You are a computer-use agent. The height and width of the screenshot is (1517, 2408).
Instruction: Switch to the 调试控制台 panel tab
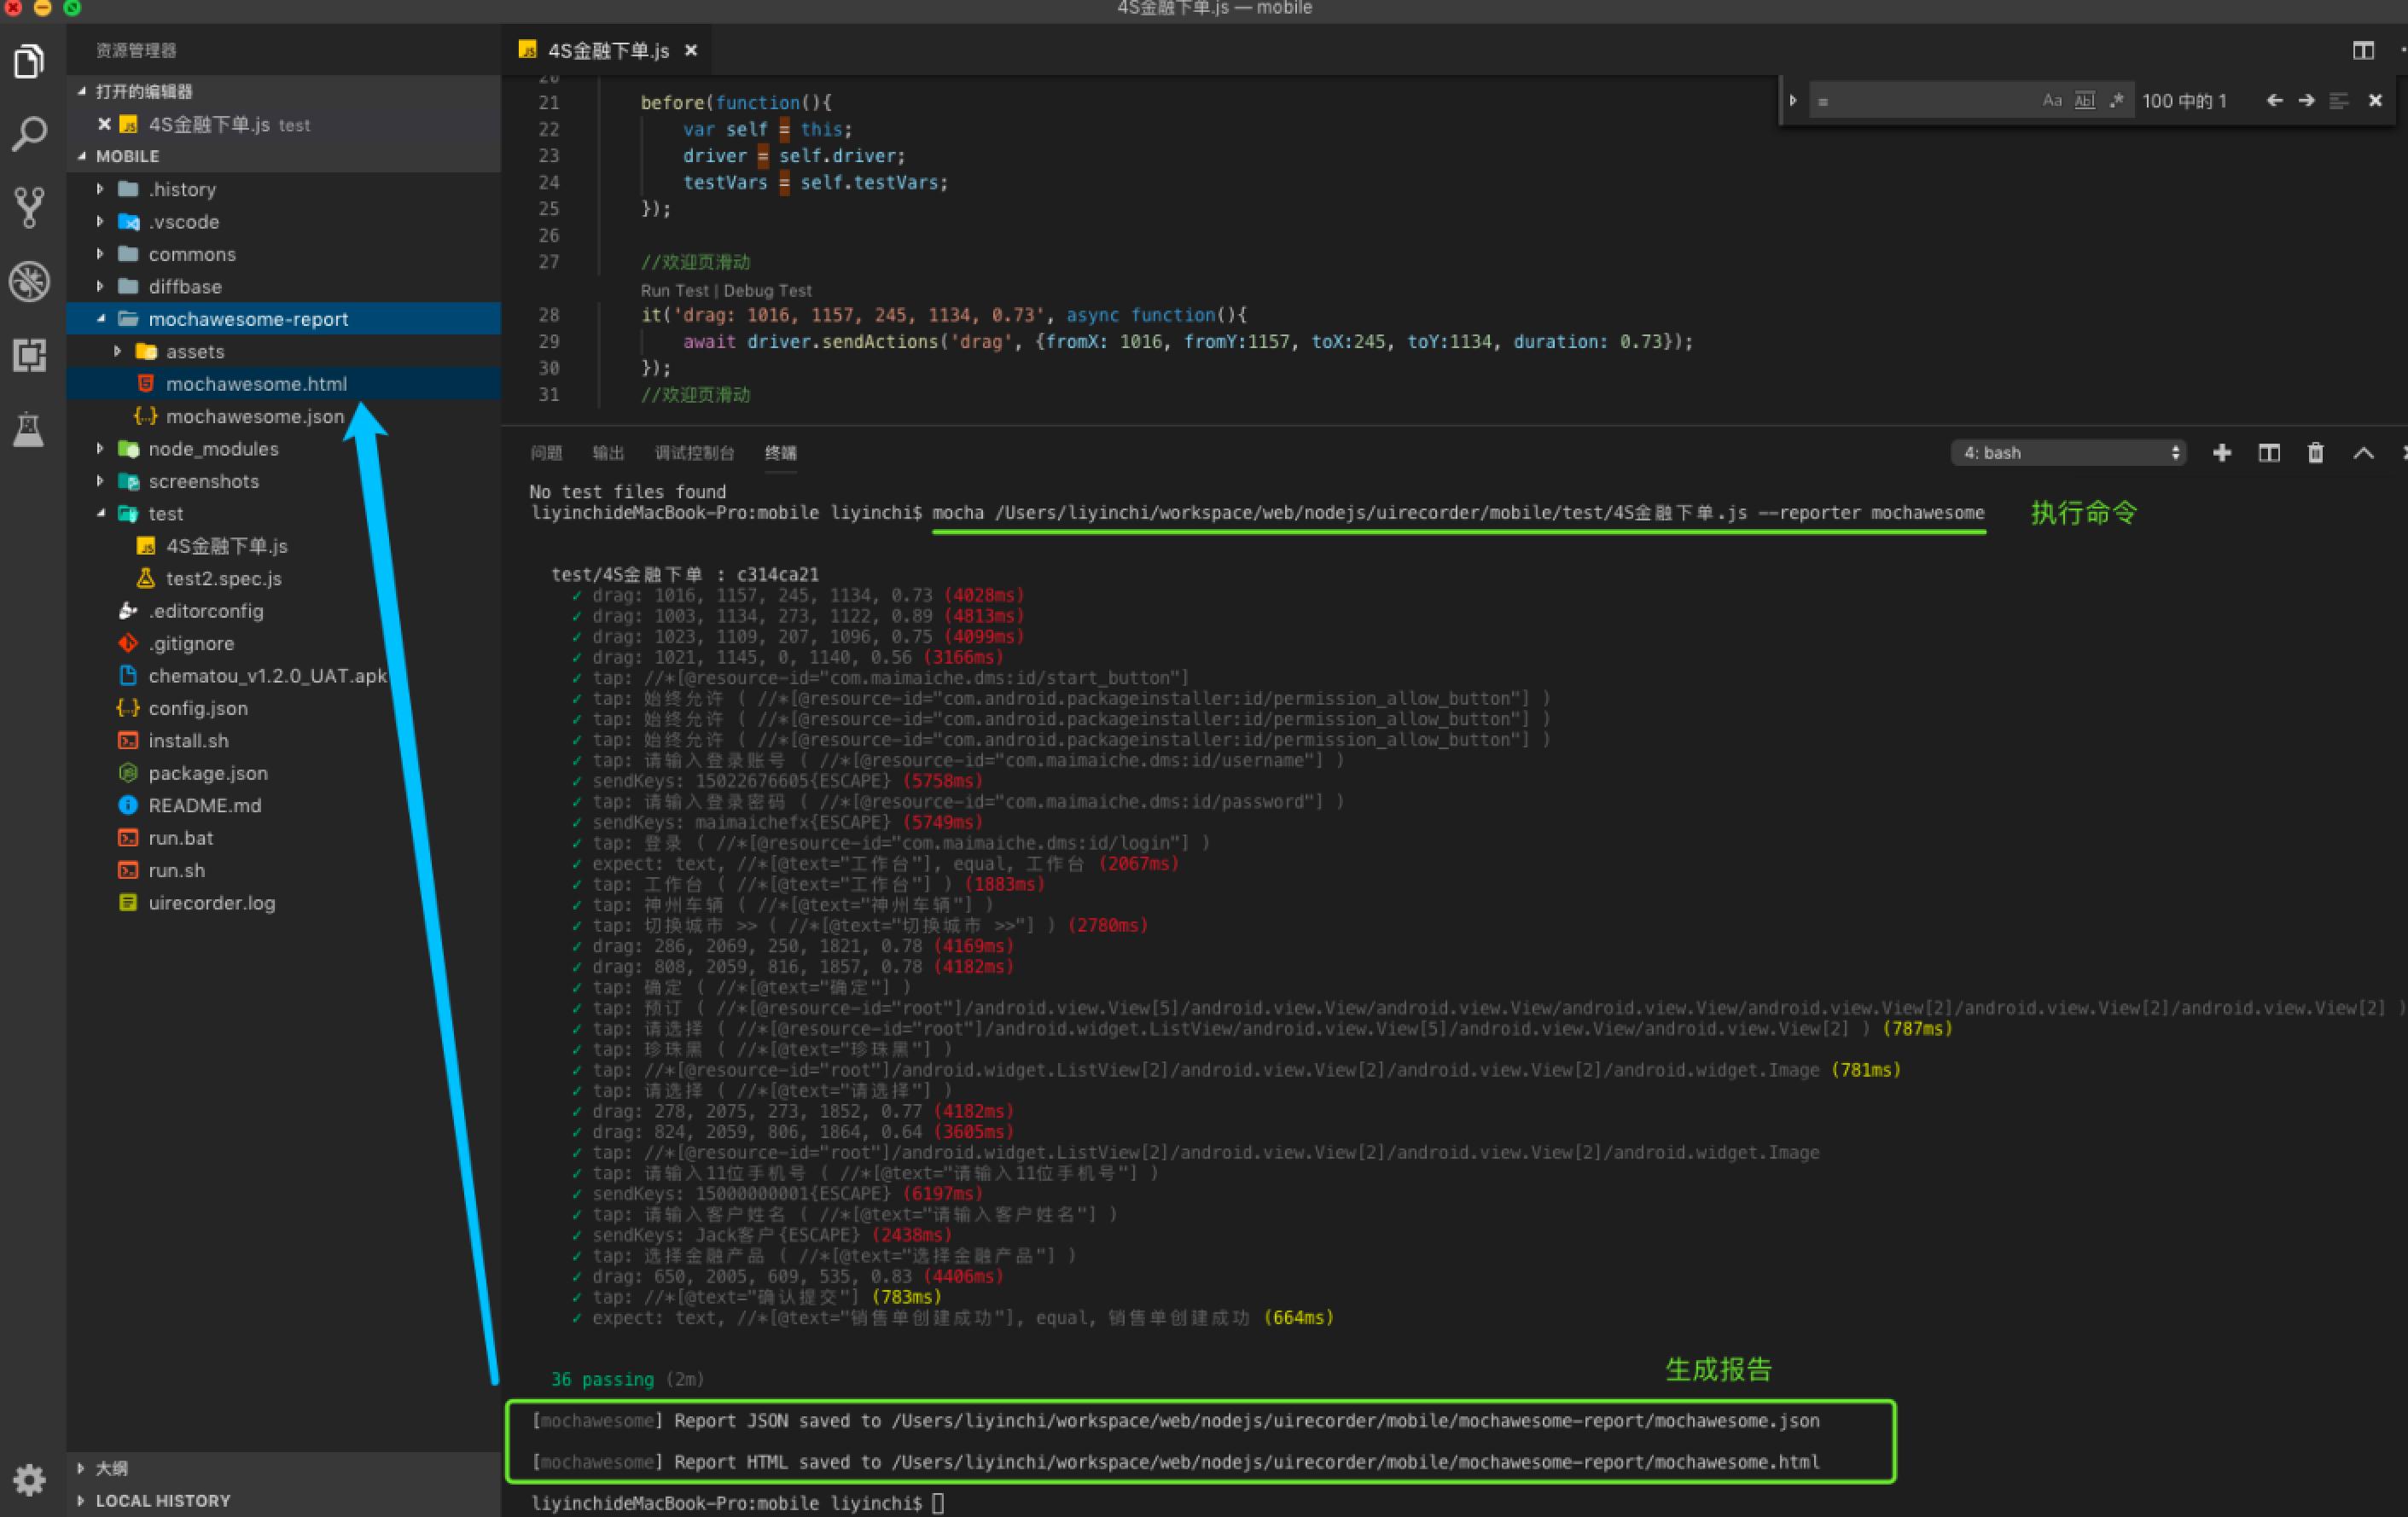pos(694,453)
